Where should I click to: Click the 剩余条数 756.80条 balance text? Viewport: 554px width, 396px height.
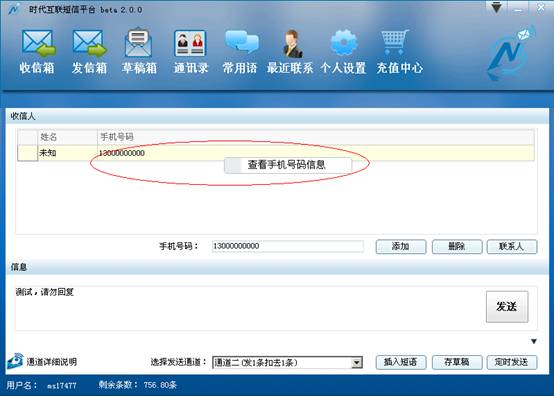click(137, 385)
